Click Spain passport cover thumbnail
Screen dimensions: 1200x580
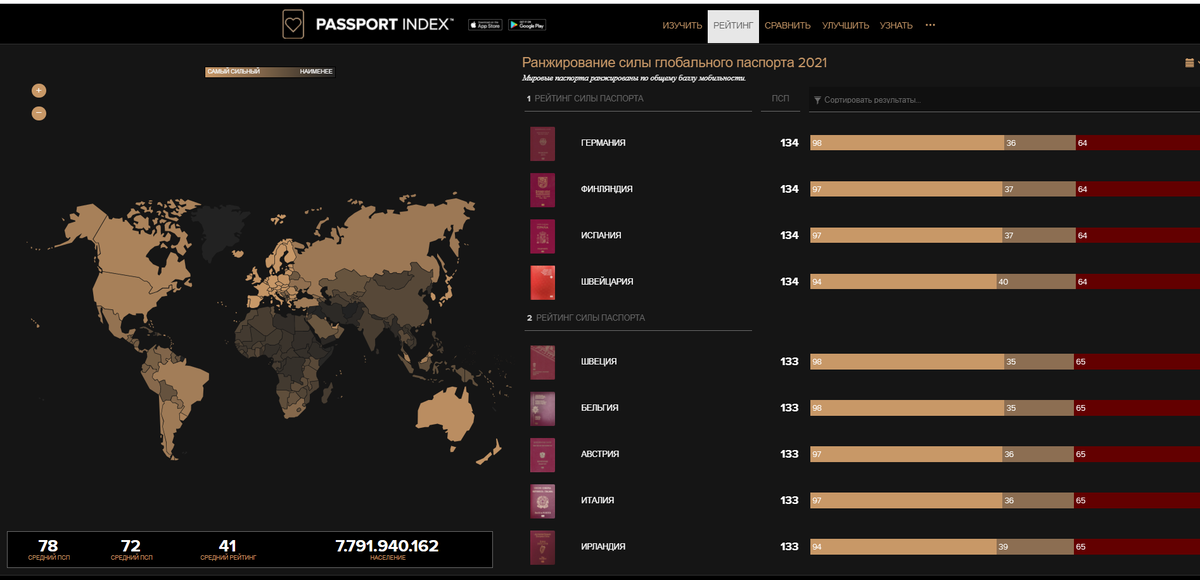click(542, 236)
